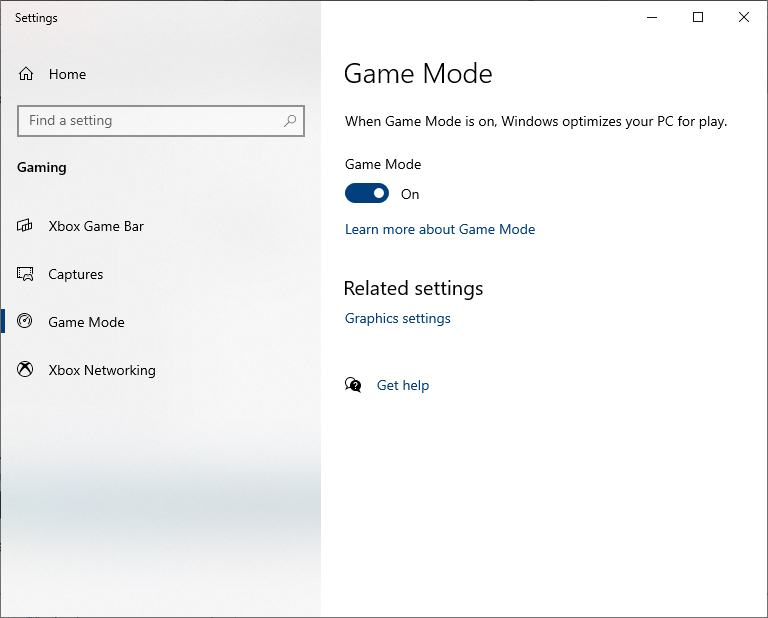
Task: Select Game Mode in the sidebar
Action: (86, 322)
